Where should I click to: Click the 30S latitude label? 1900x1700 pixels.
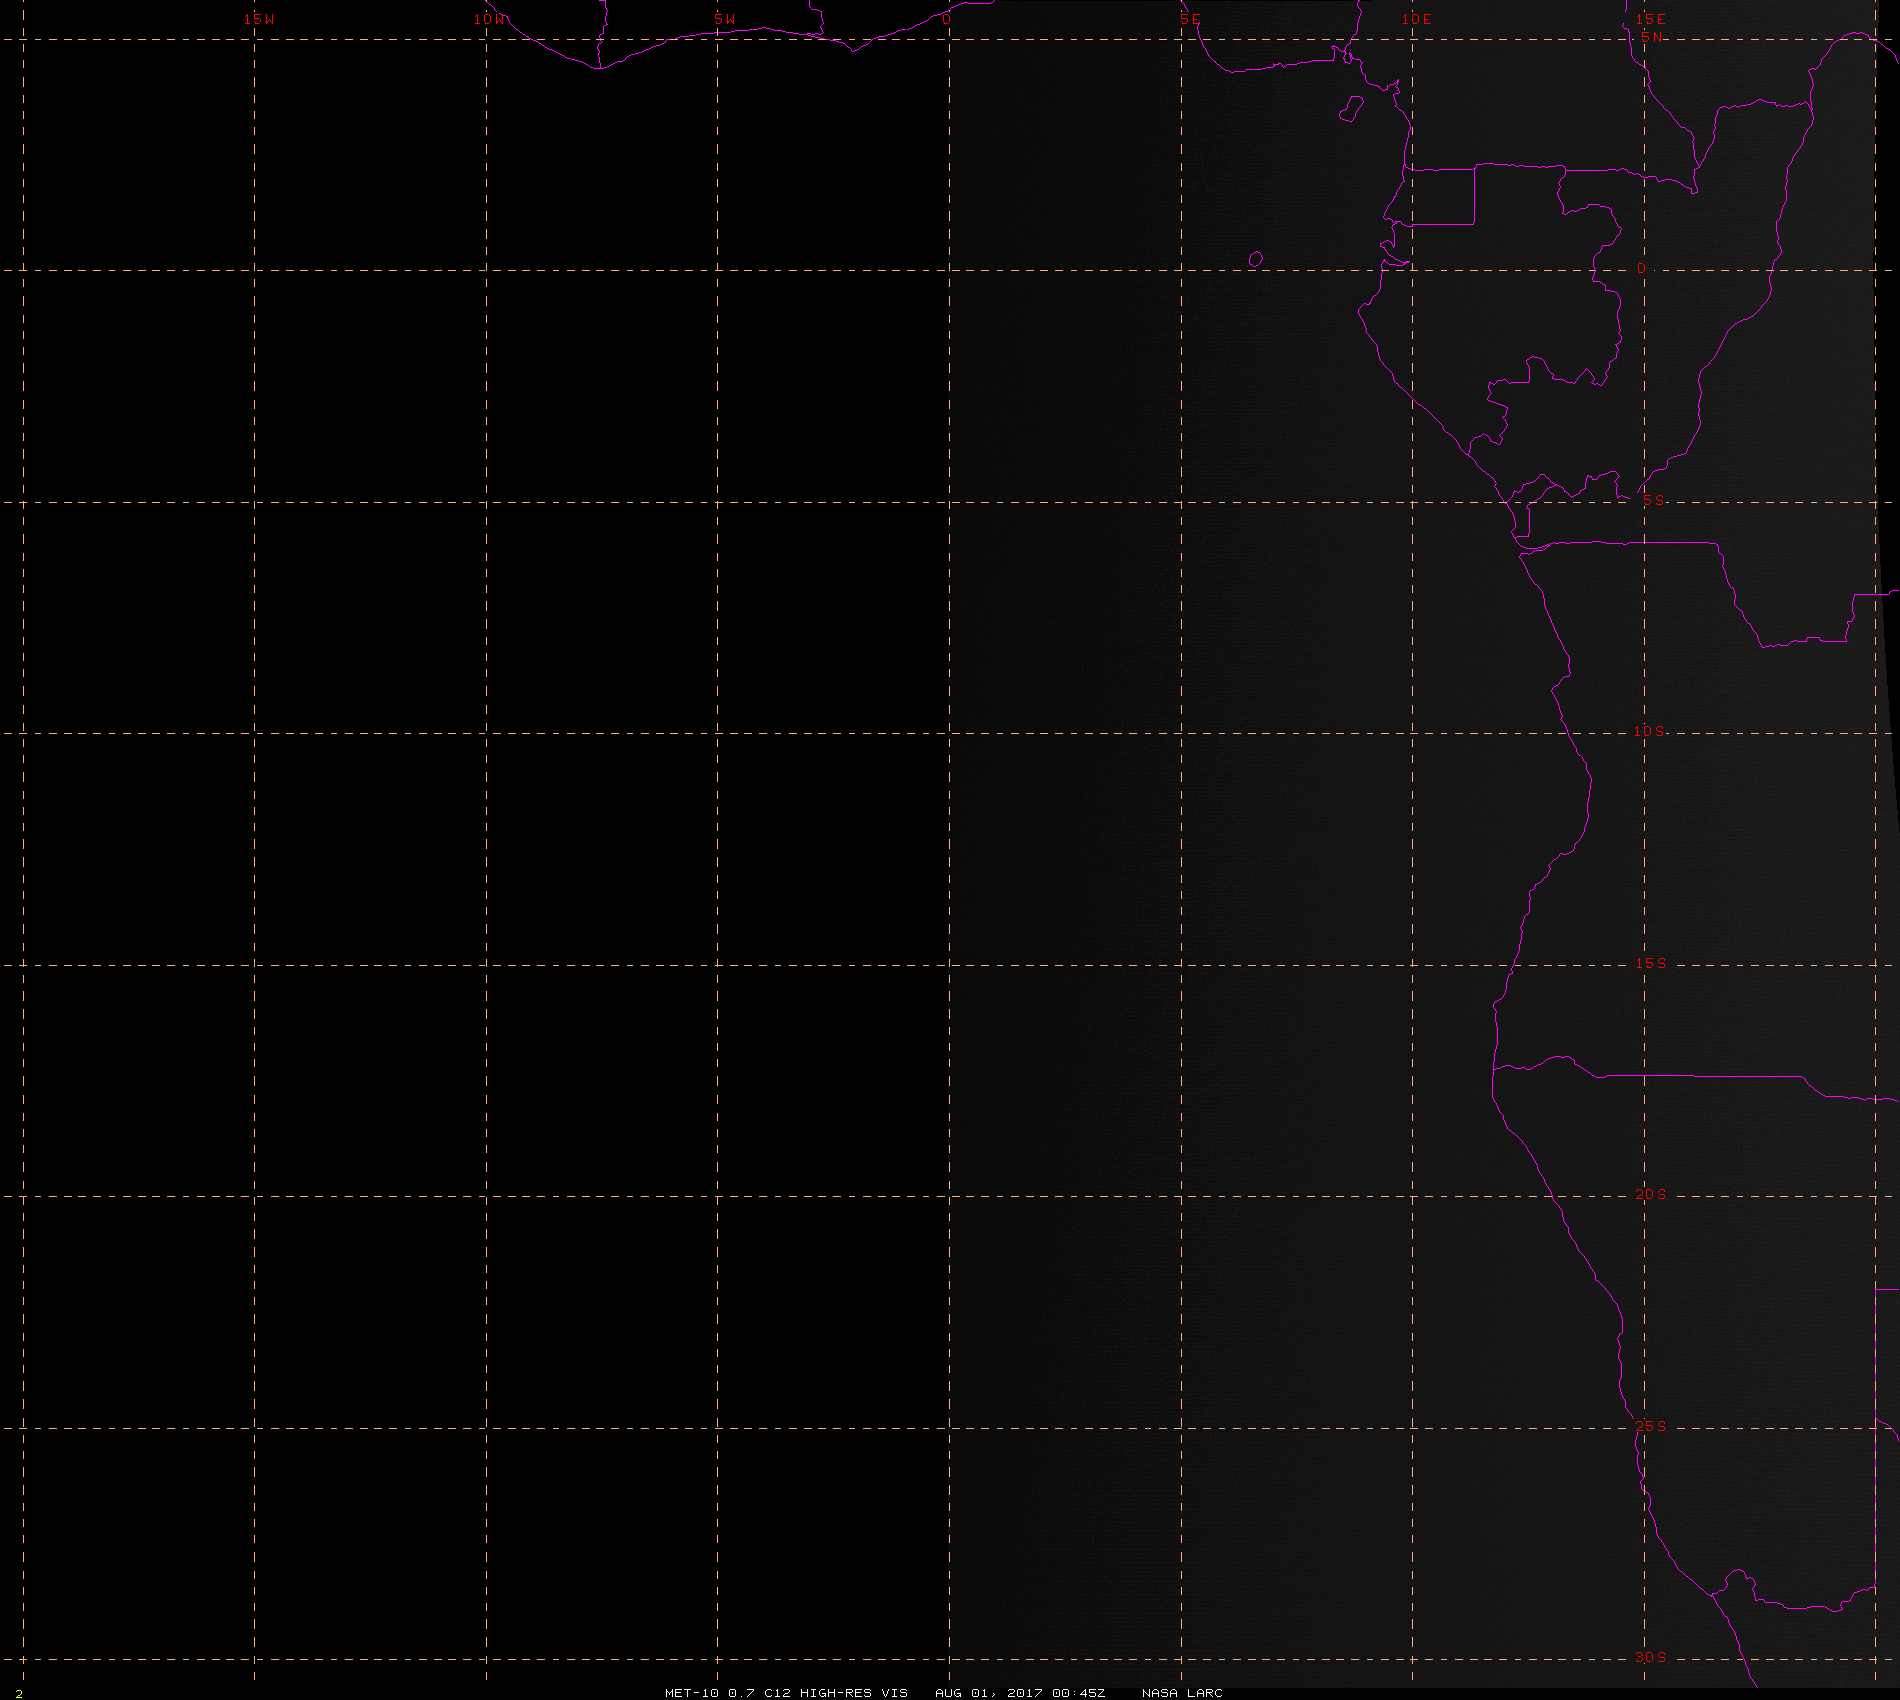(1651, 1657)
